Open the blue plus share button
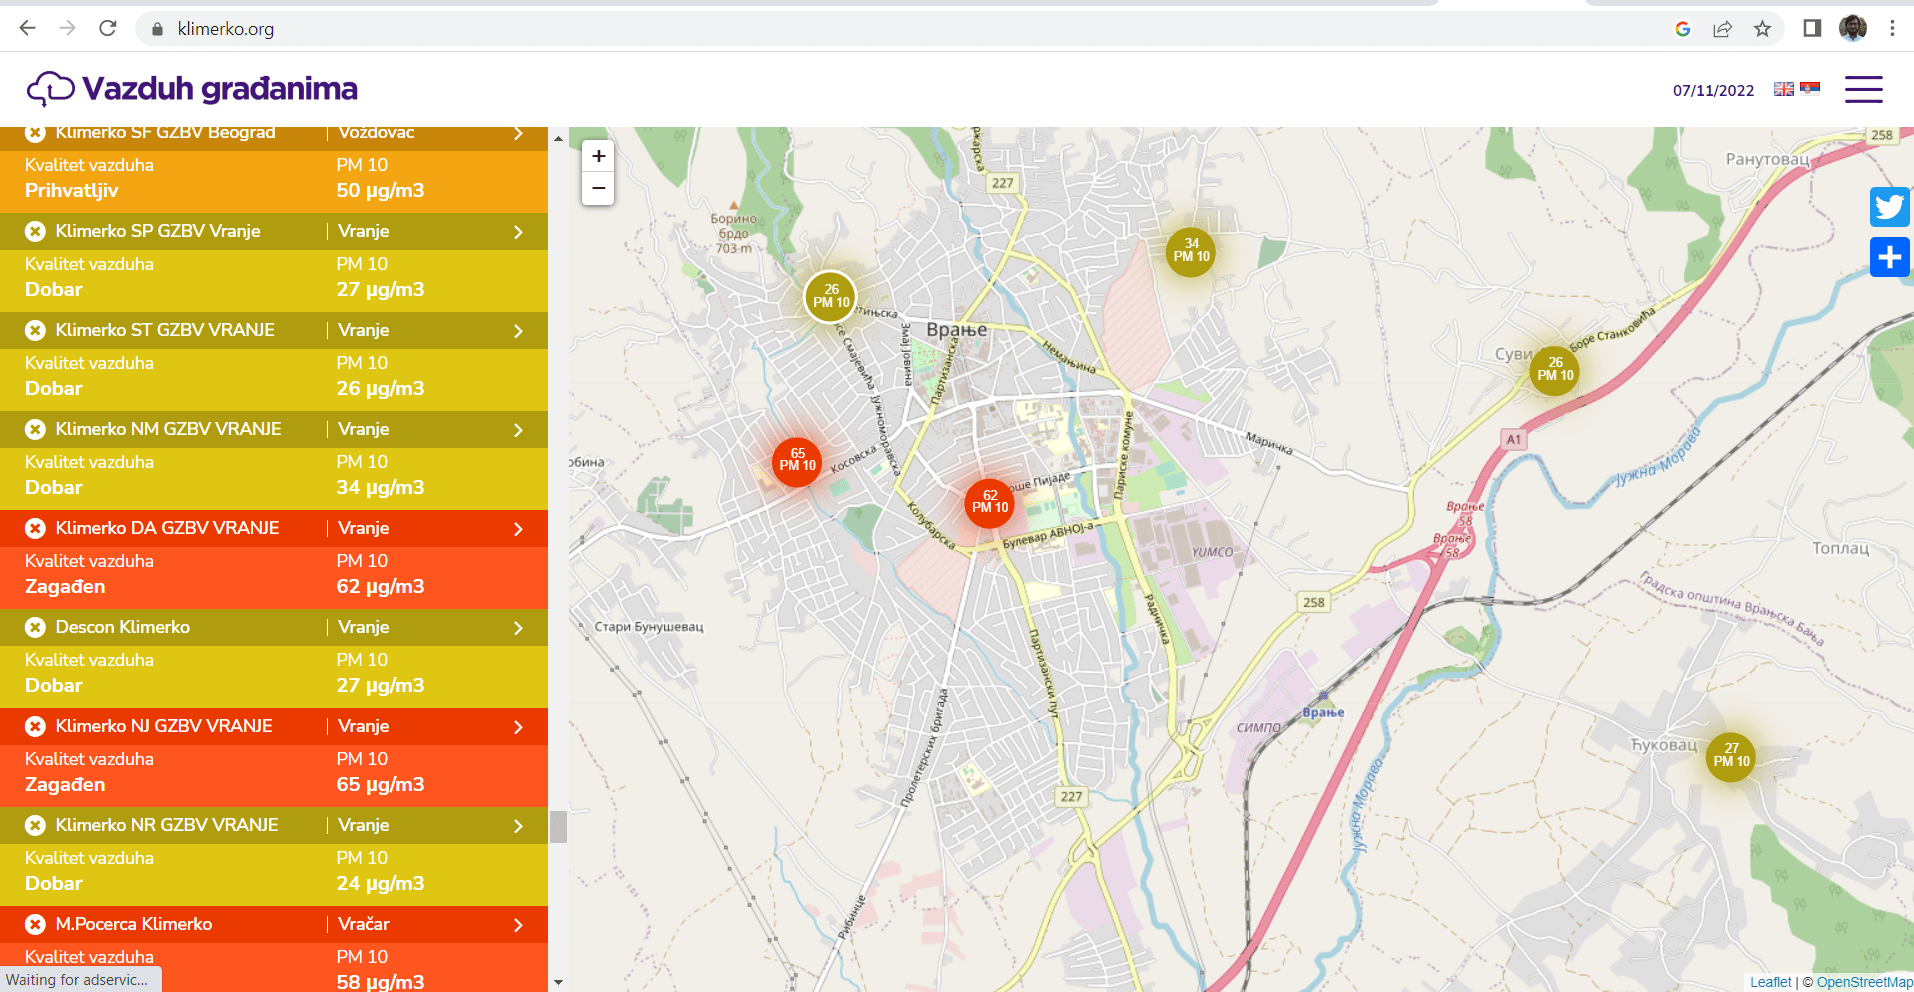The height and width of the screenshot is (992, 1914). 1889,257
